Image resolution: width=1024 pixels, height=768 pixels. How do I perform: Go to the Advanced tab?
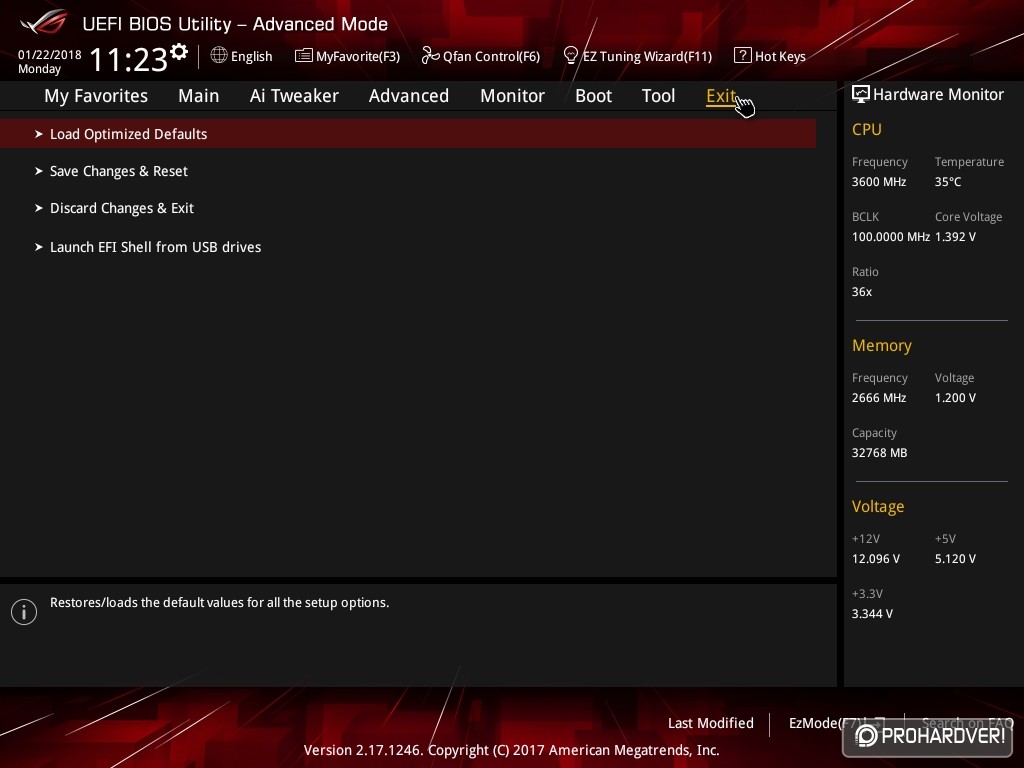[x=409, y=96]
